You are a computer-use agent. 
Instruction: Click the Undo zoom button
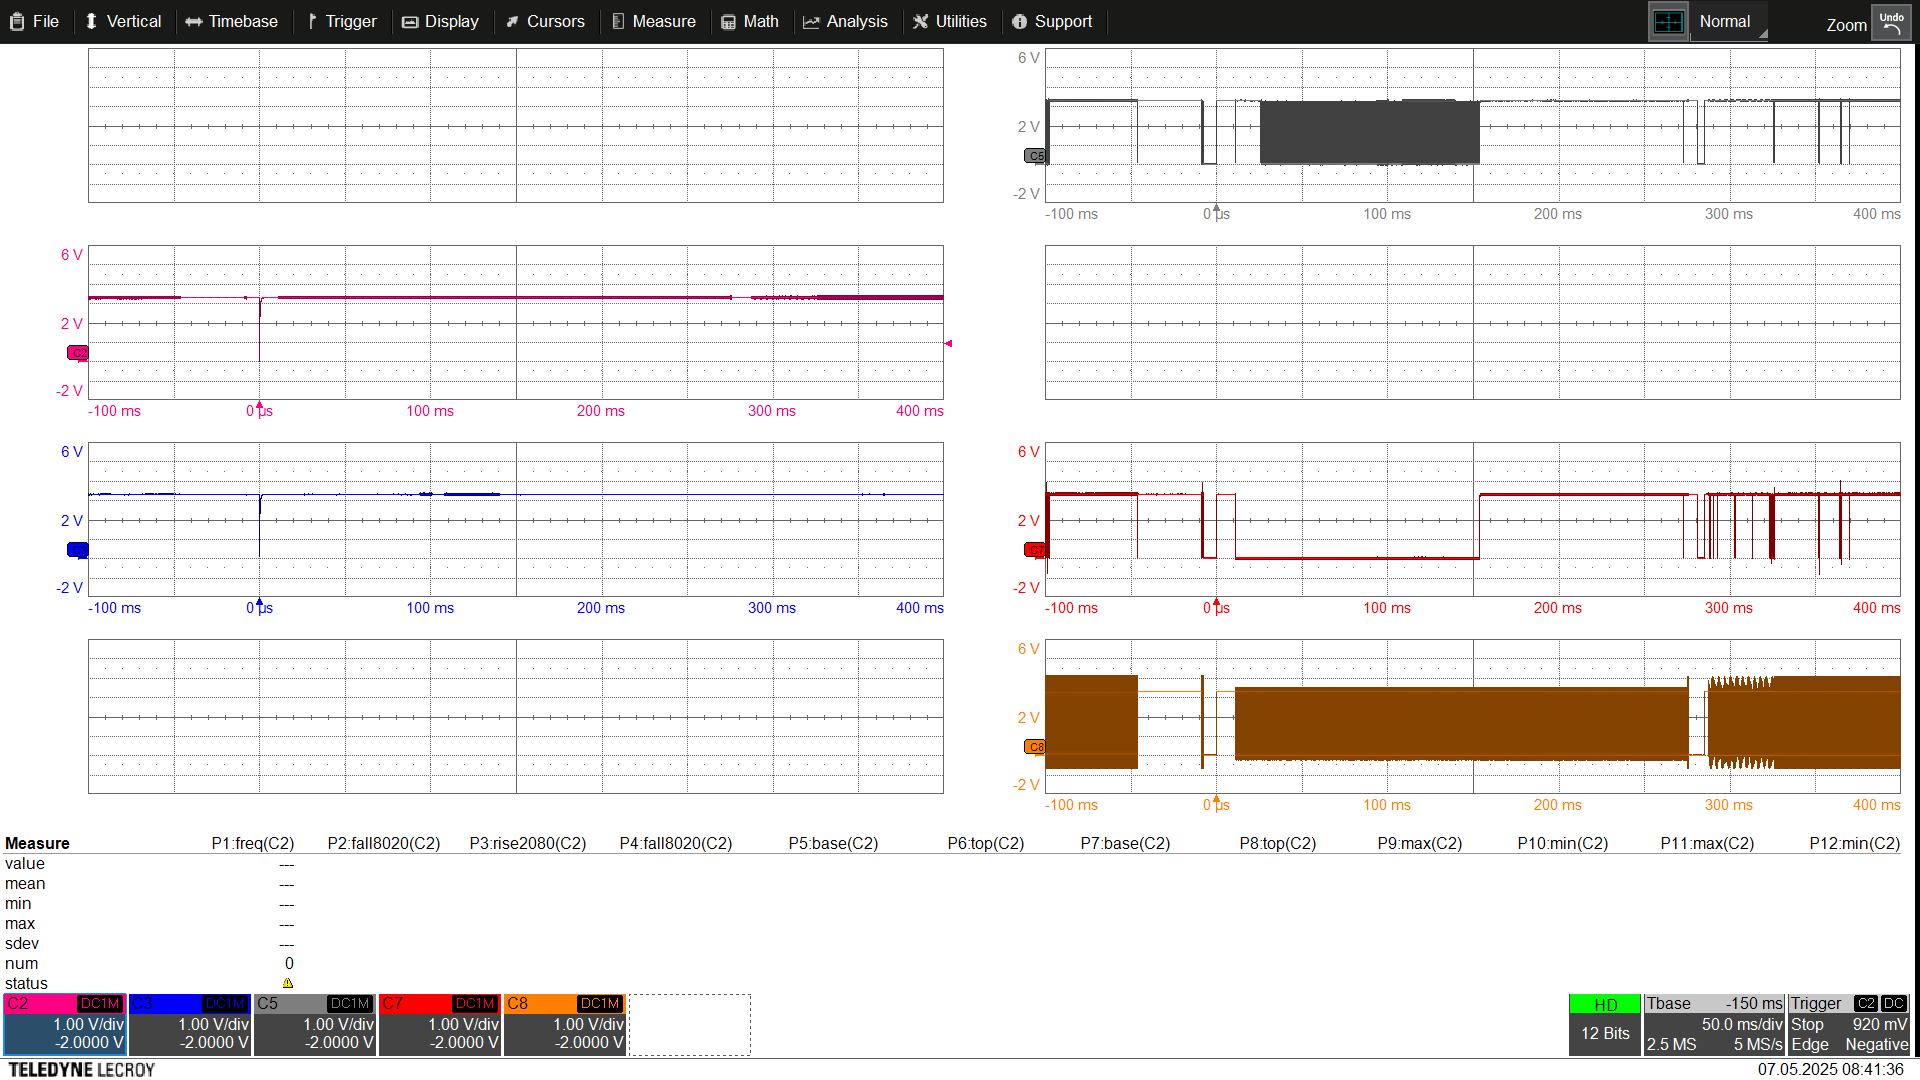[1891, 23]
